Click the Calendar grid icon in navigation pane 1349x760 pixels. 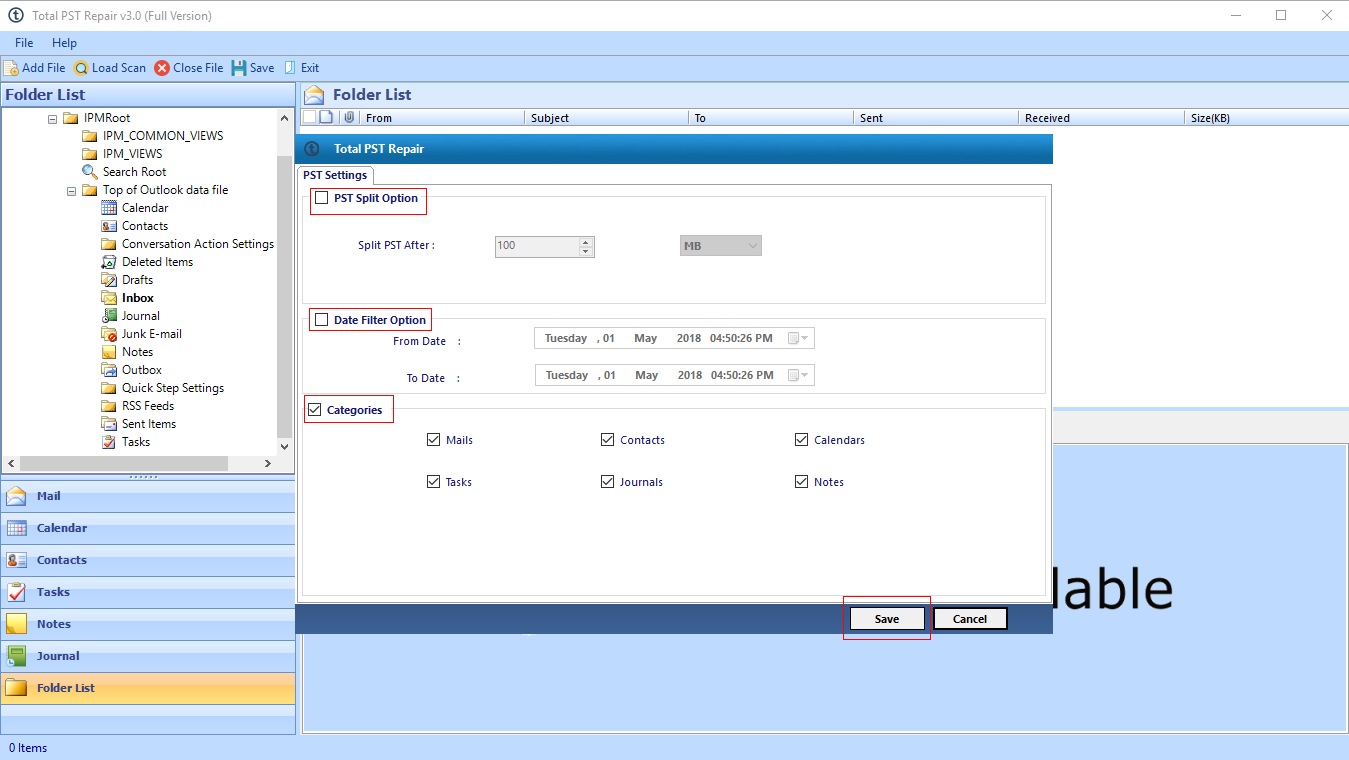pyautogui.click(x=17, y=528)
